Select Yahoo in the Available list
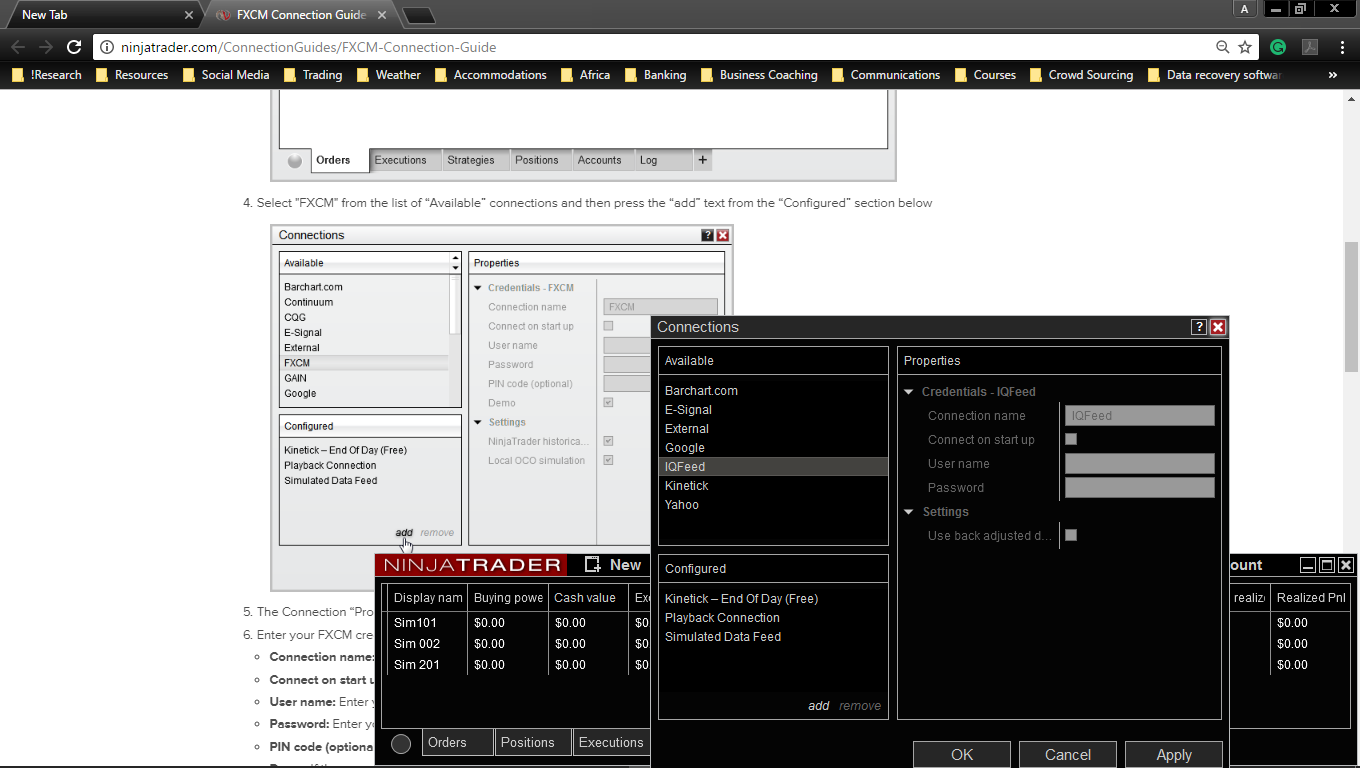 point(773,505)
